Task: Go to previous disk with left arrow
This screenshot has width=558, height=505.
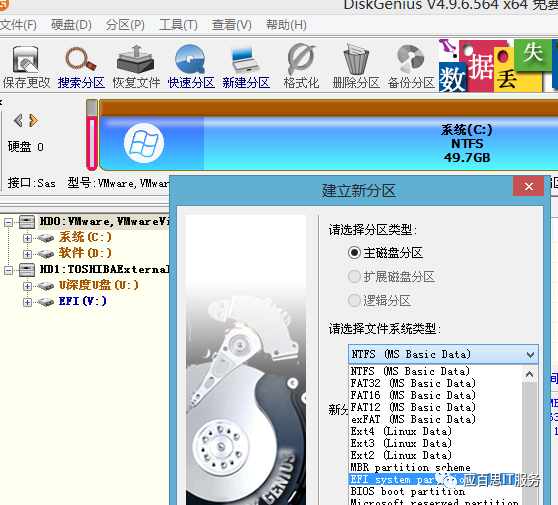Action: coord(18,121)
